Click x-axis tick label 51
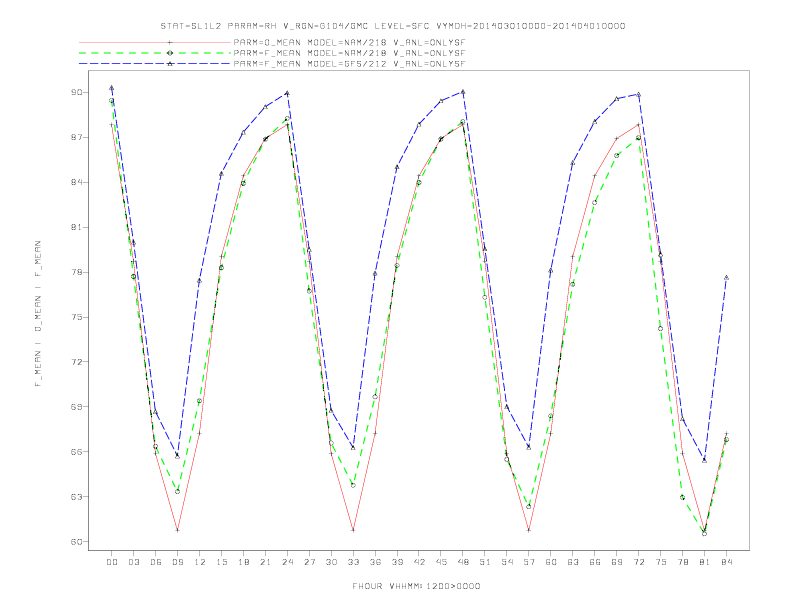The height and width of the screenshot is (612, 792). point(485,562)
